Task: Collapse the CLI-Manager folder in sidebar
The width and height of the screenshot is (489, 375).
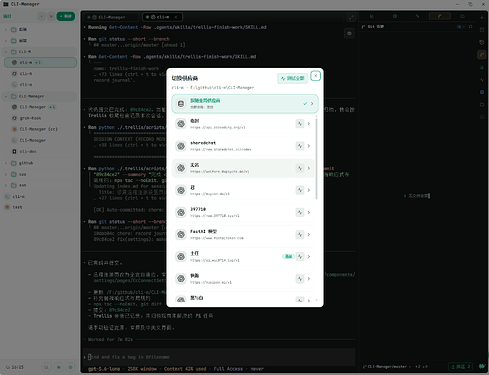Action: [x=6, y=96]
